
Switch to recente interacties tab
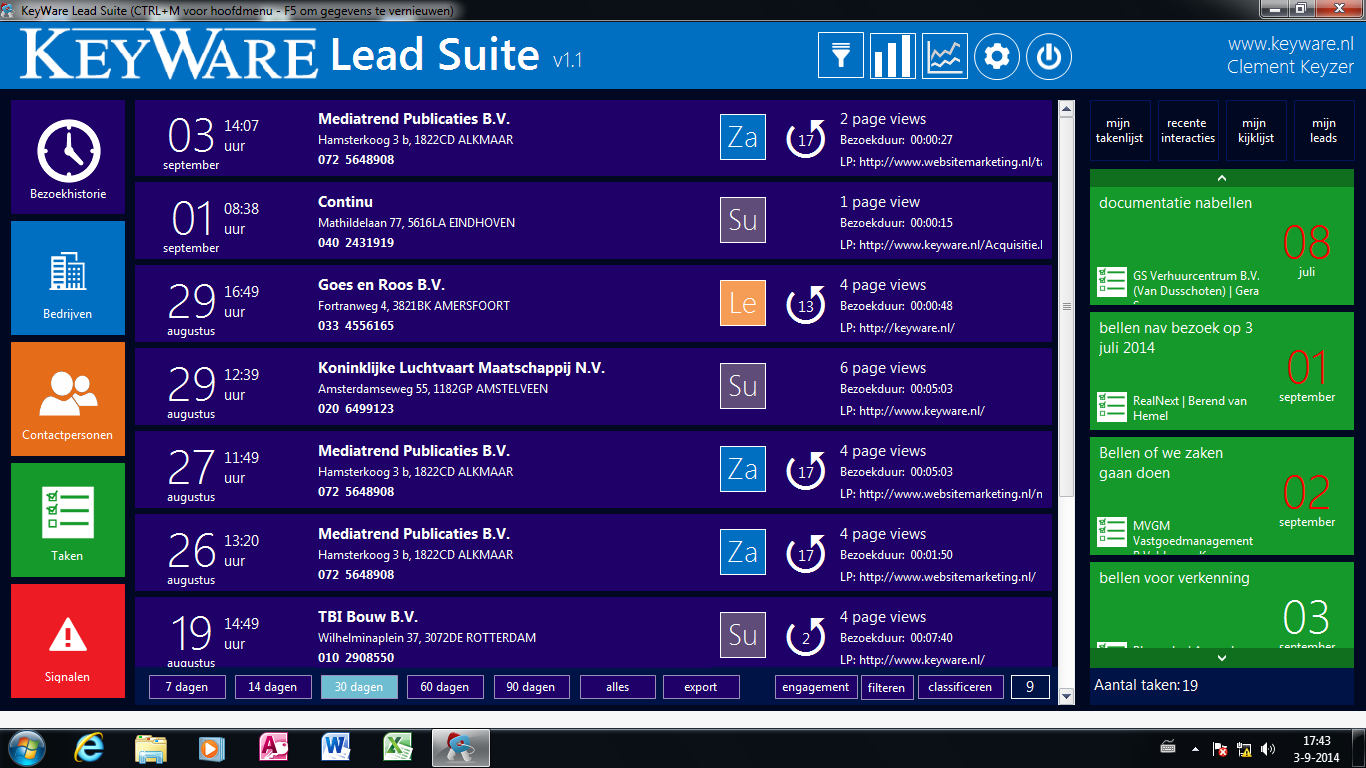point(1187,131)
